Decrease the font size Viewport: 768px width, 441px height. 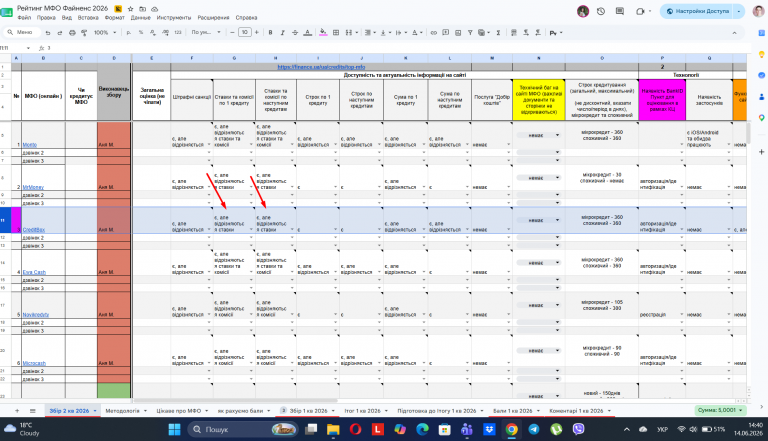click(233, 32)
